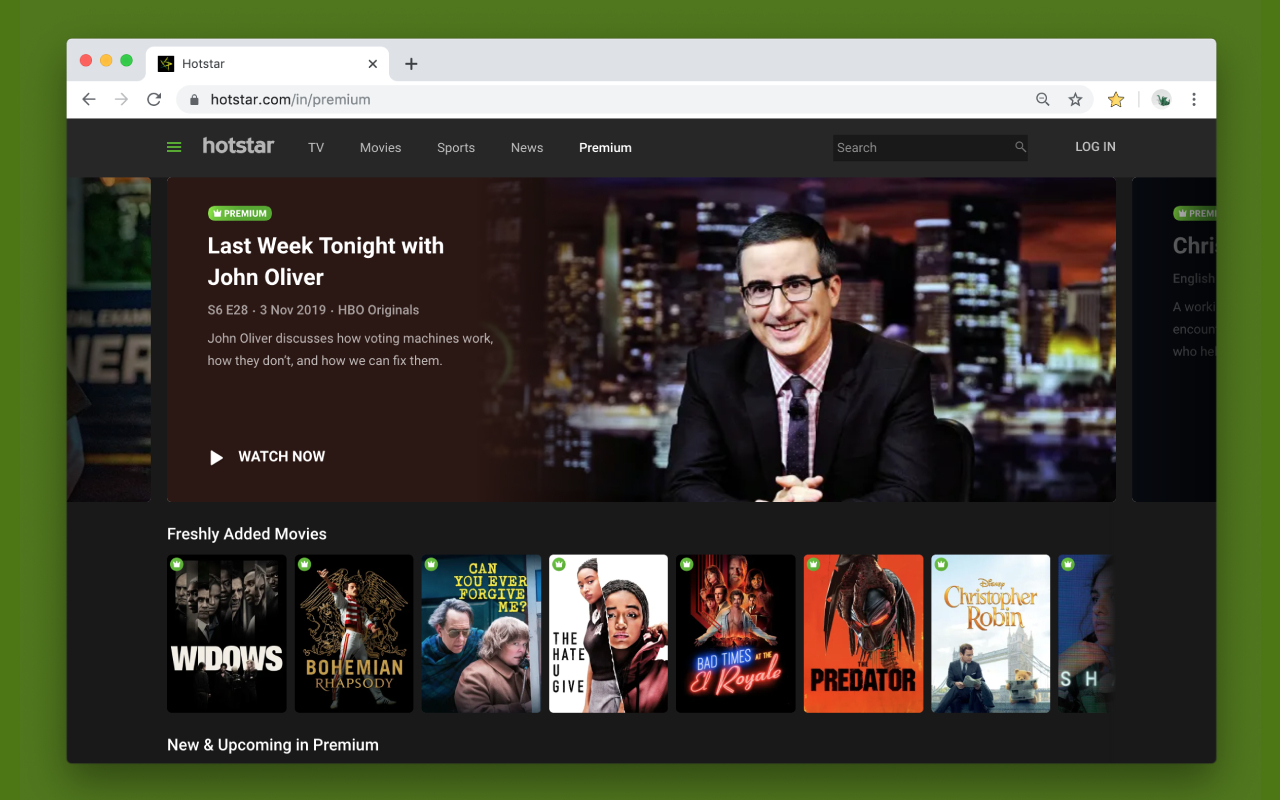Open the Bohemian Rhapsody movie poster

point(354,634)
